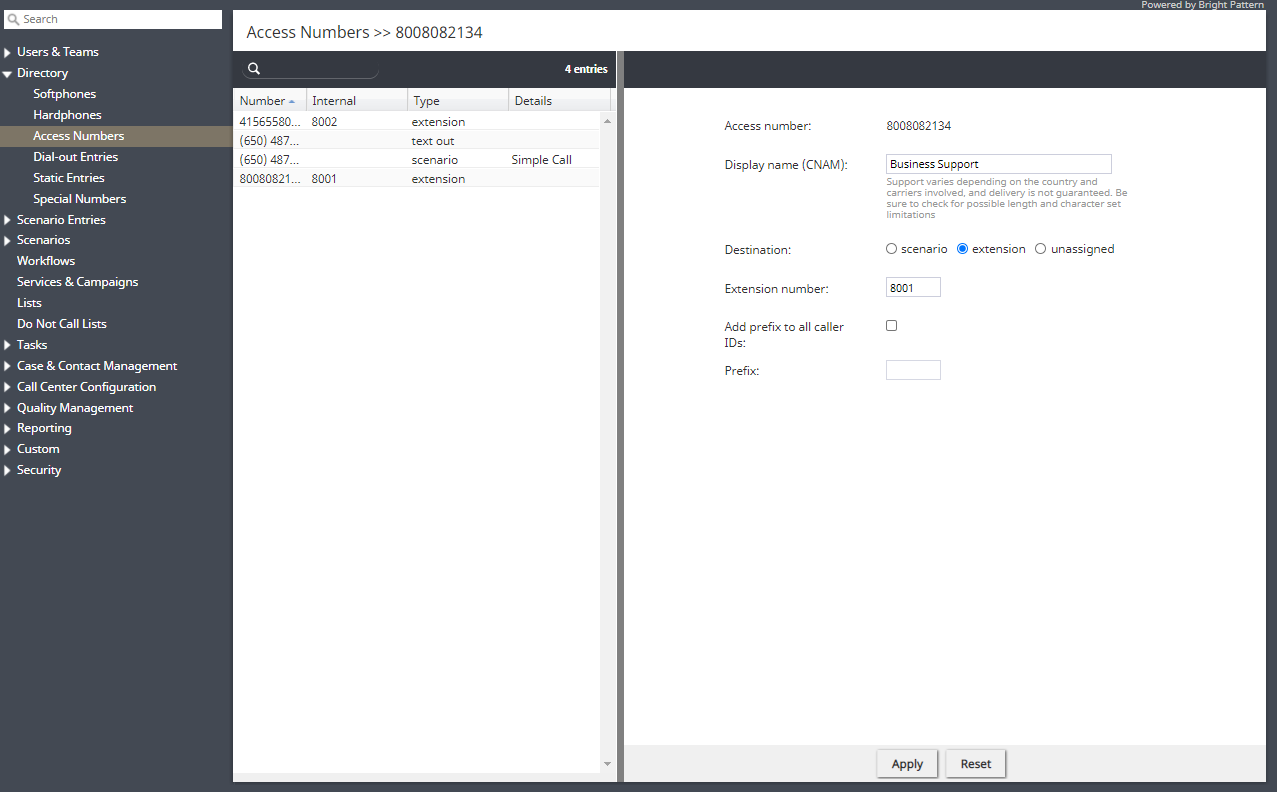The width and height of the screenshot is (1277, 792).
Task: Open Hardphones in Directory
Action: [x=67, y=115]
